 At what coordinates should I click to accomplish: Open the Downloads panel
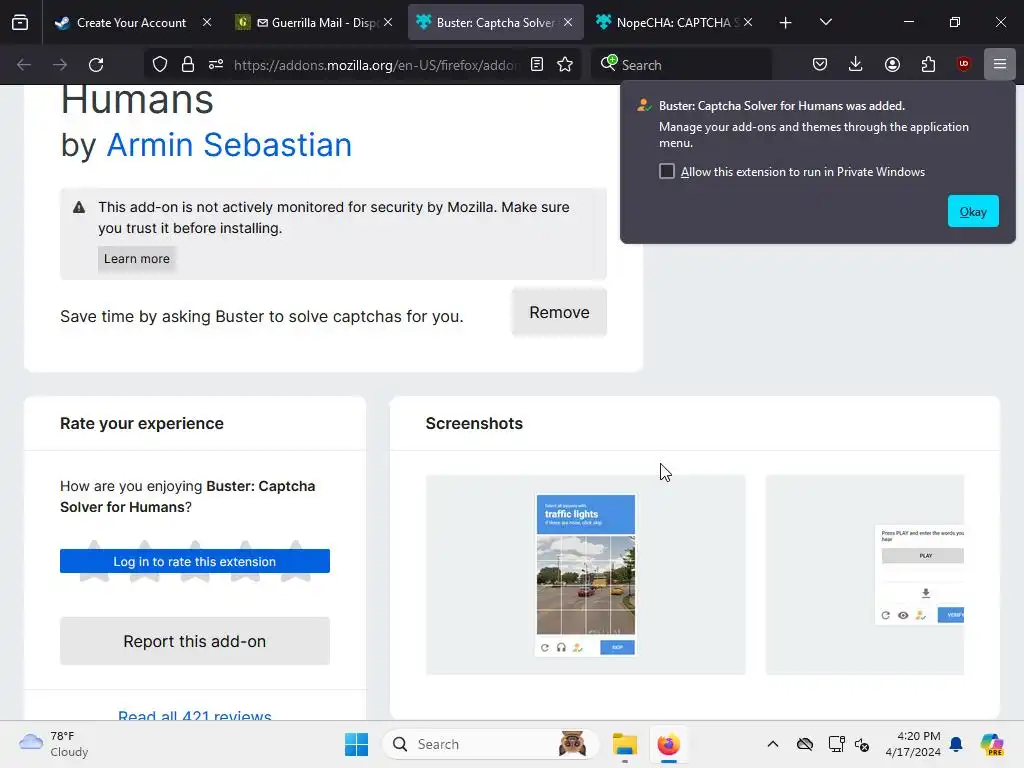click(x=856, y=65)
